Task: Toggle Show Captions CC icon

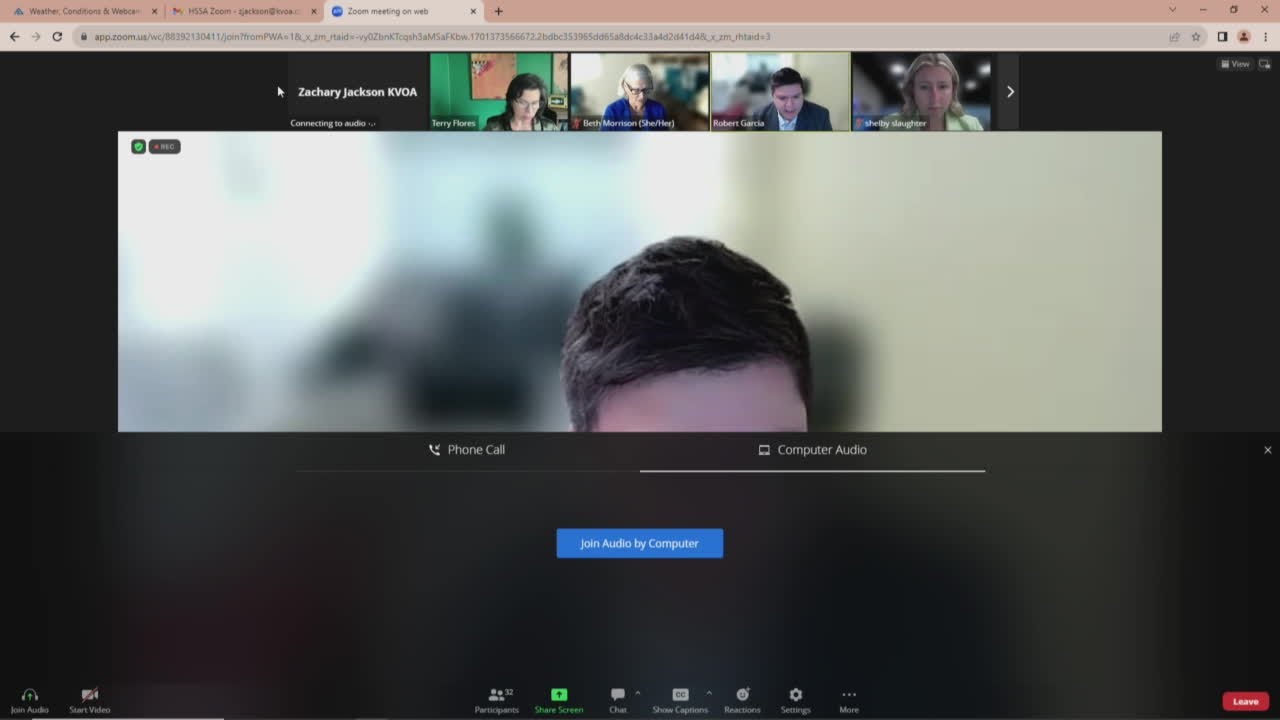Action: point(680,695)
